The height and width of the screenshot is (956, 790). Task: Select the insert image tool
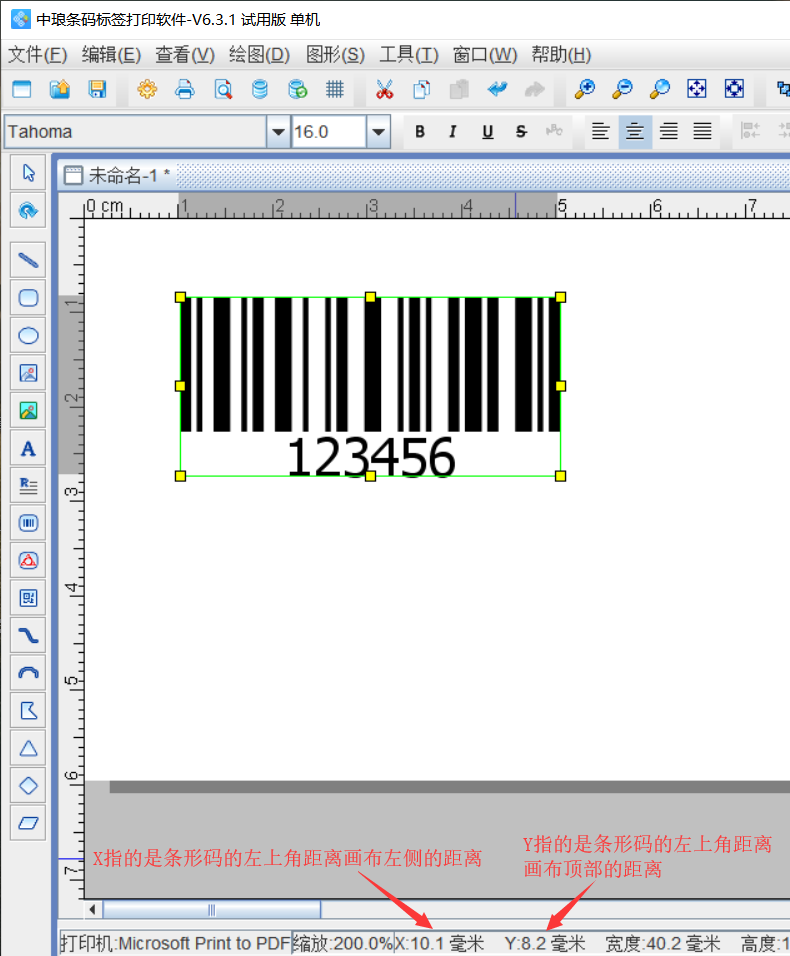(28, 373)
